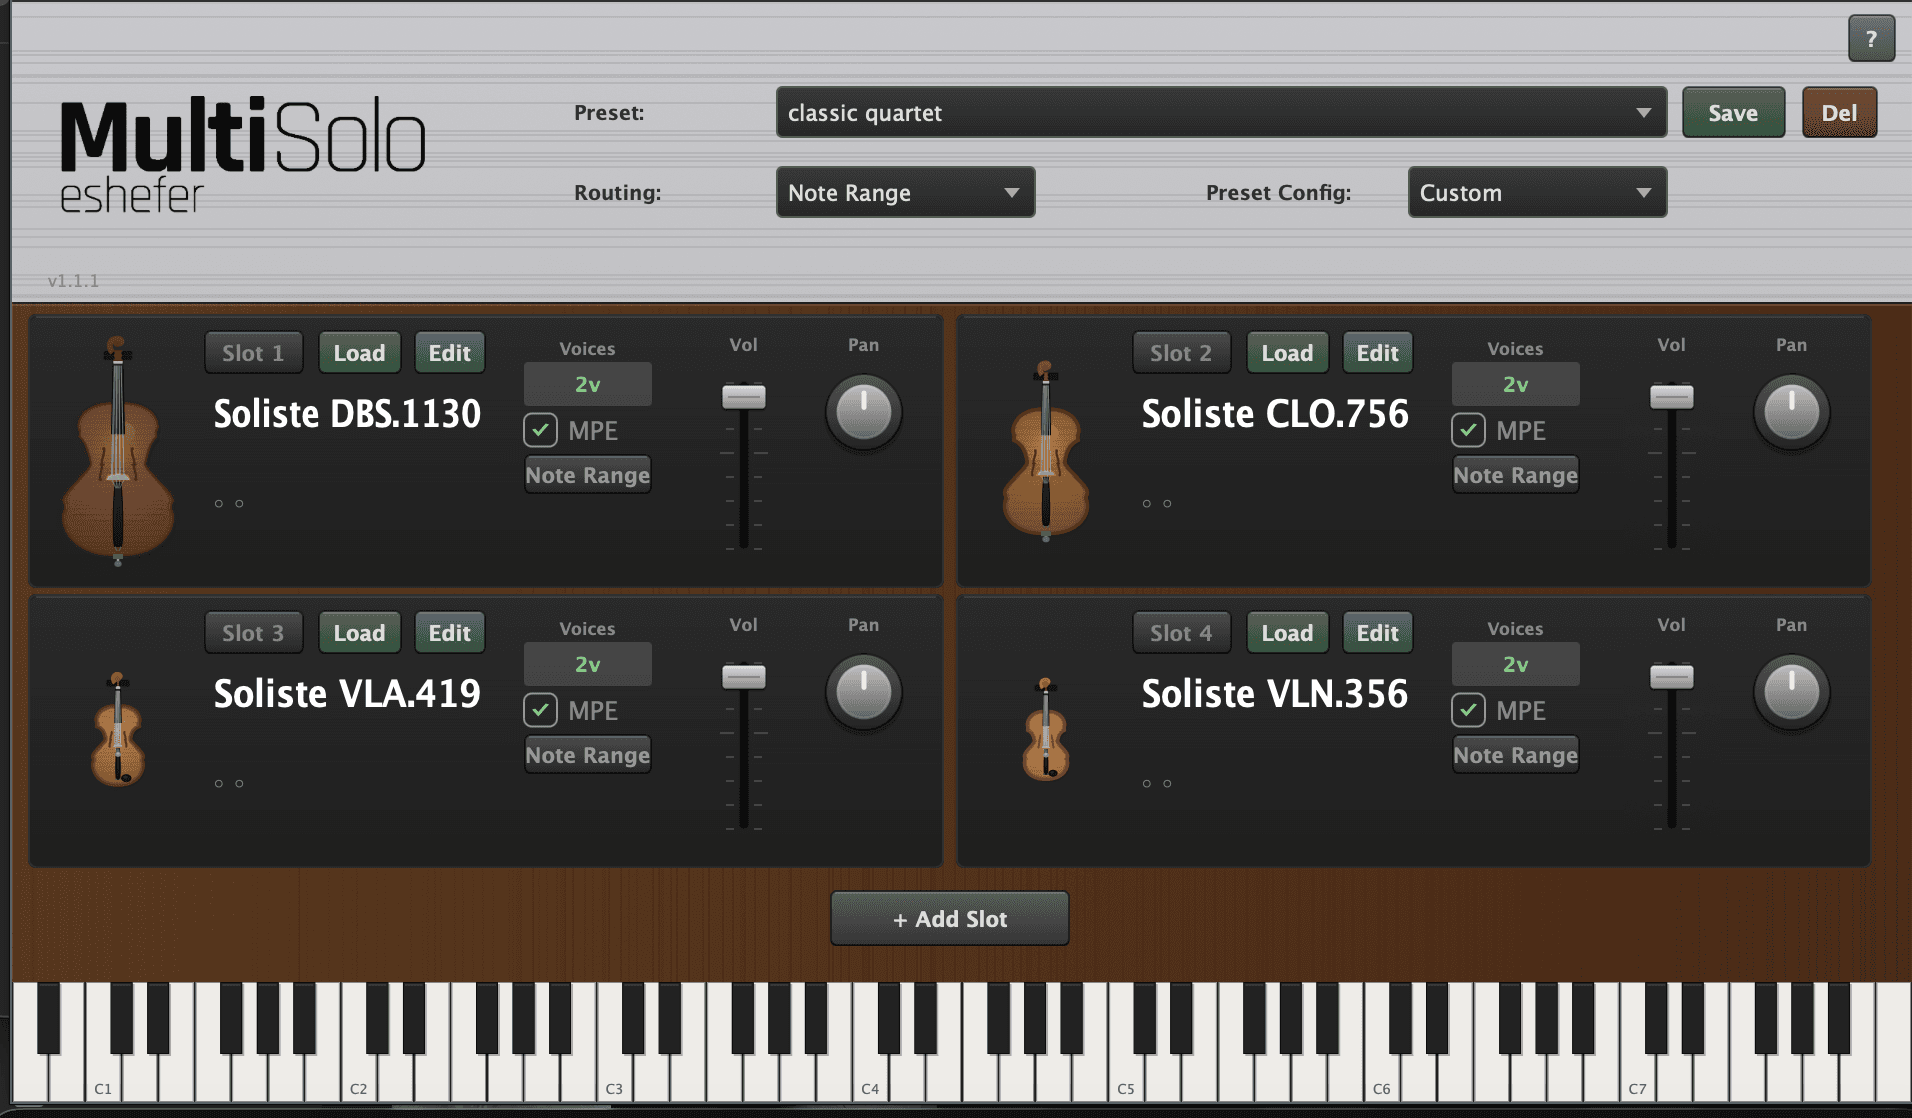Screen dimensions: 1912x1118
Task: Disable MPE for Soliste DBS.1130
Action: click(541, 431)
